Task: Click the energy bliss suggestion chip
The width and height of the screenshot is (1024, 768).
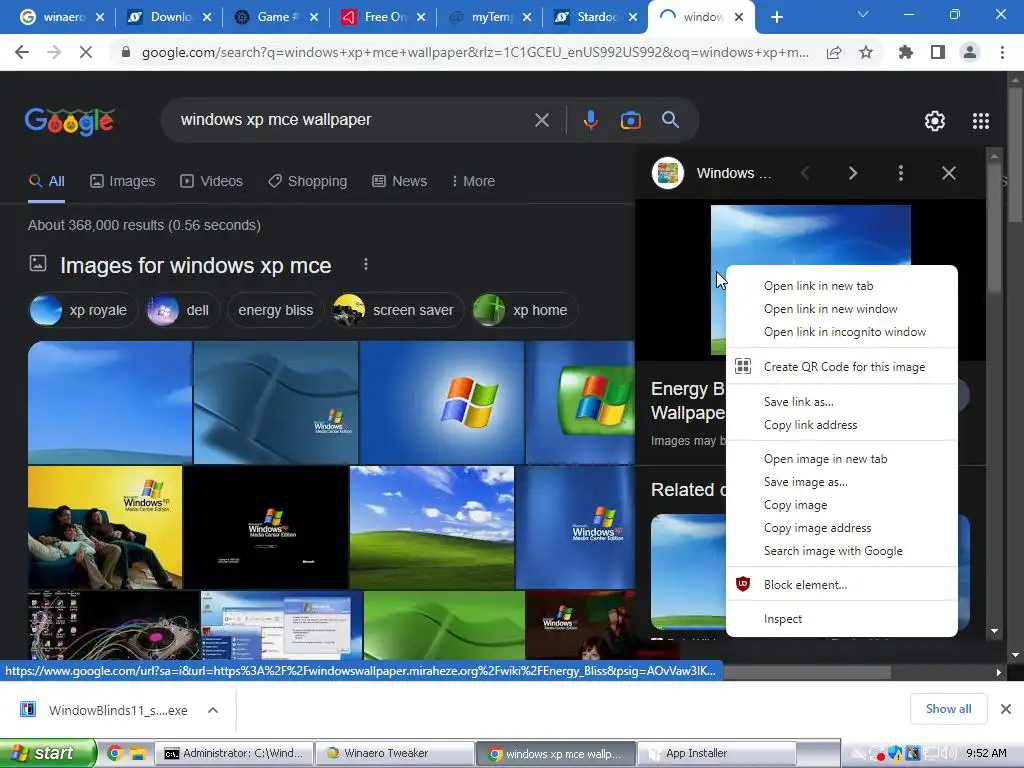Action: [276, 310]
